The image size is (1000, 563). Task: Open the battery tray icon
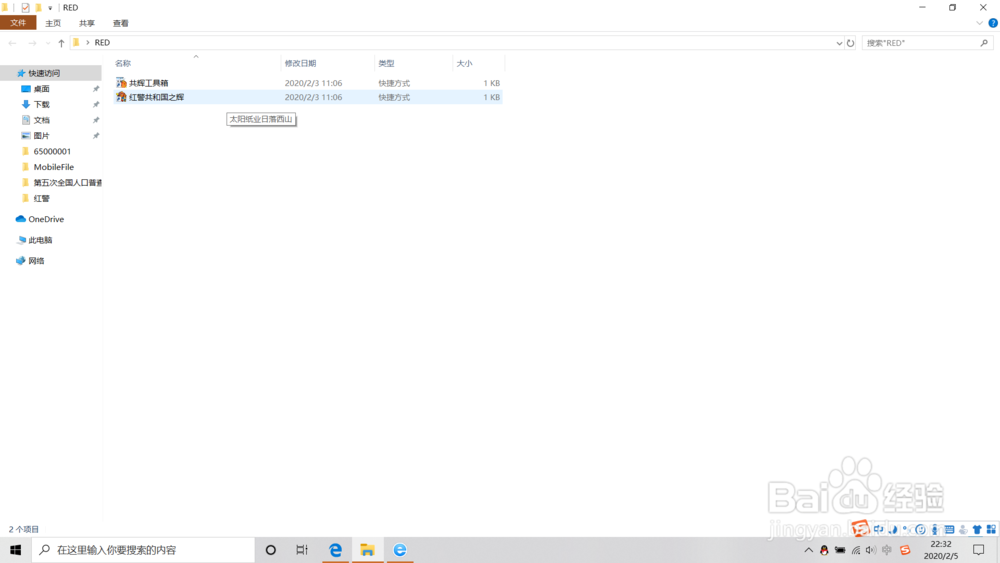point(840,550)
